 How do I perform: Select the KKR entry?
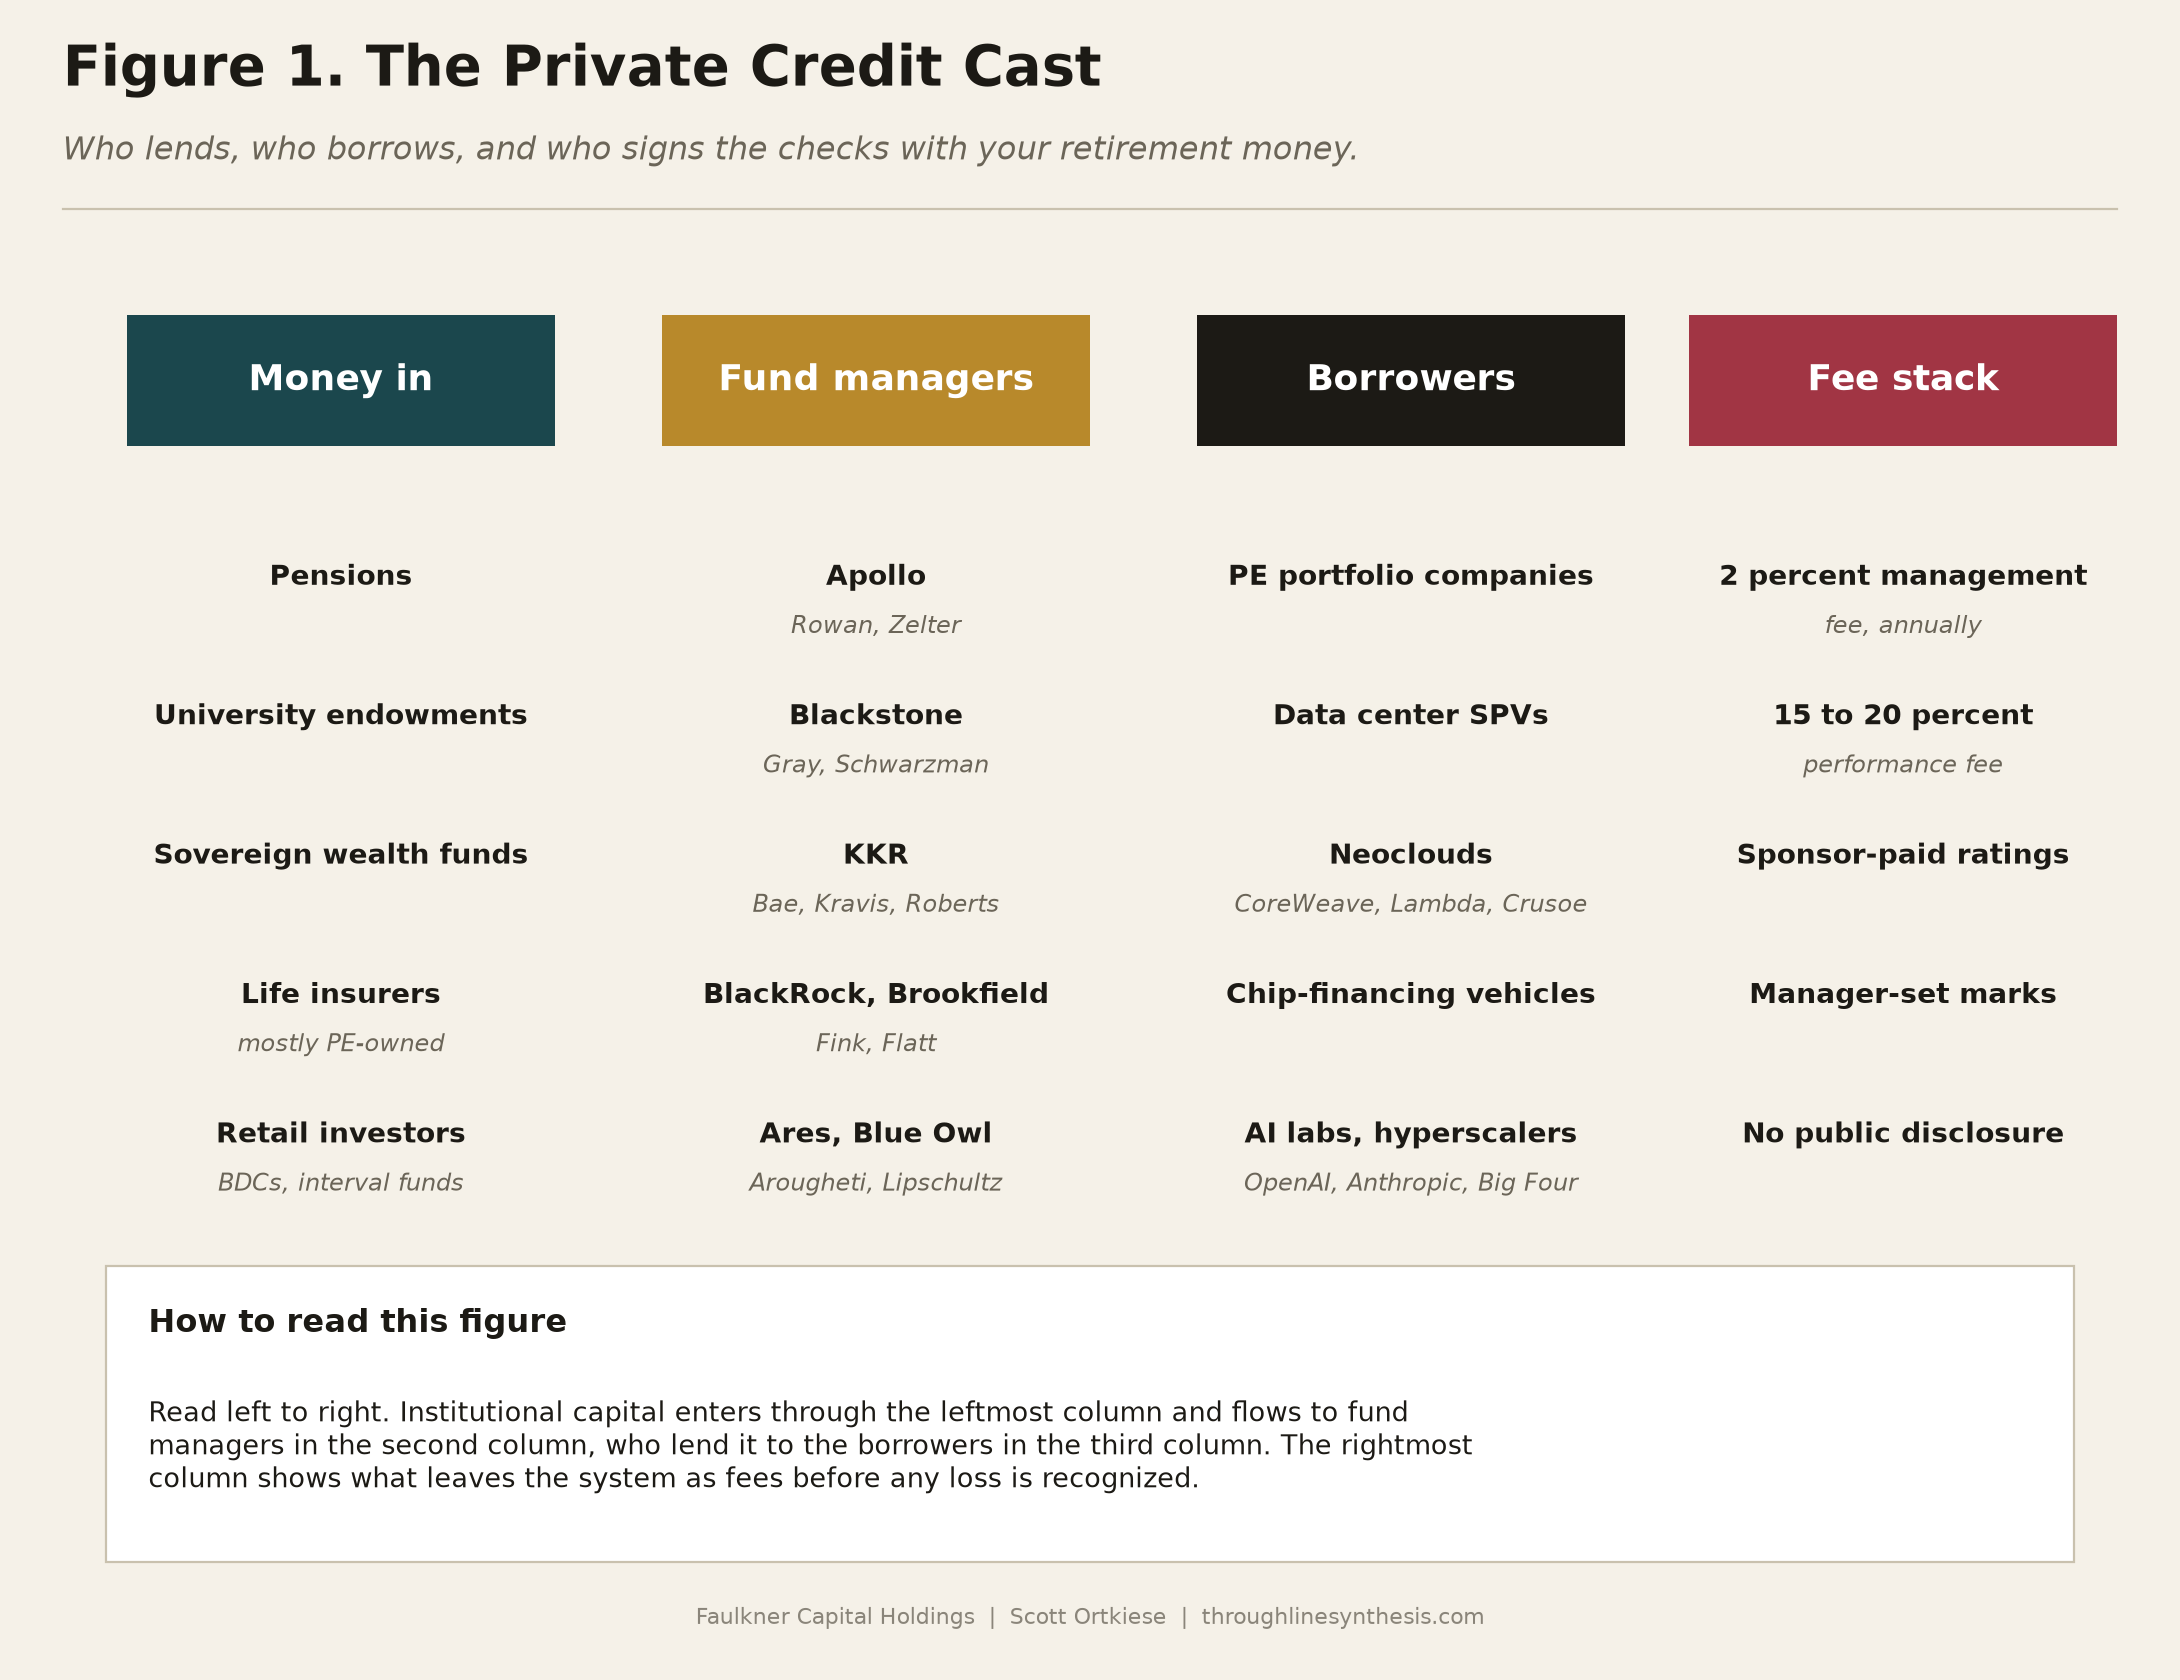pyautogui.click(x=876, y=855)
